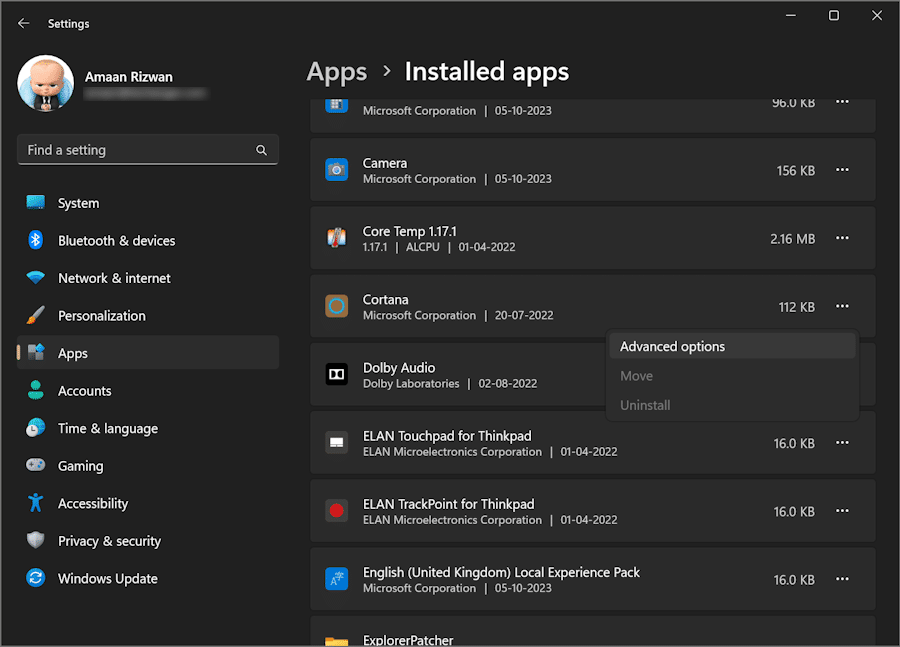This screenshot has height=647, width=900.
Task: Go to System settings label
Action: (79, 203)
